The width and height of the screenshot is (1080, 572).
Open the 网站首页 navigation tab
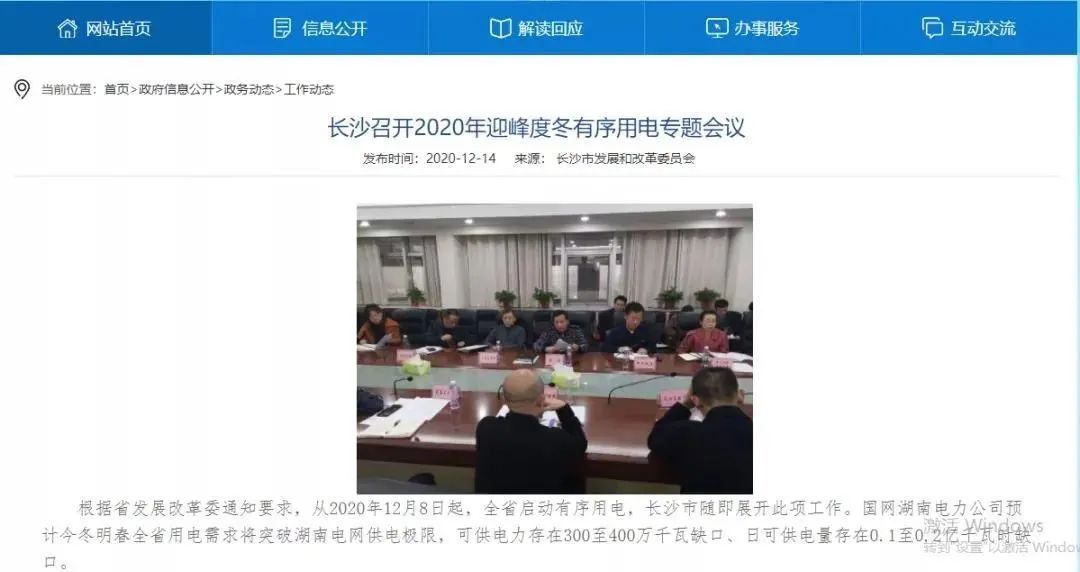tap(105, 28)
